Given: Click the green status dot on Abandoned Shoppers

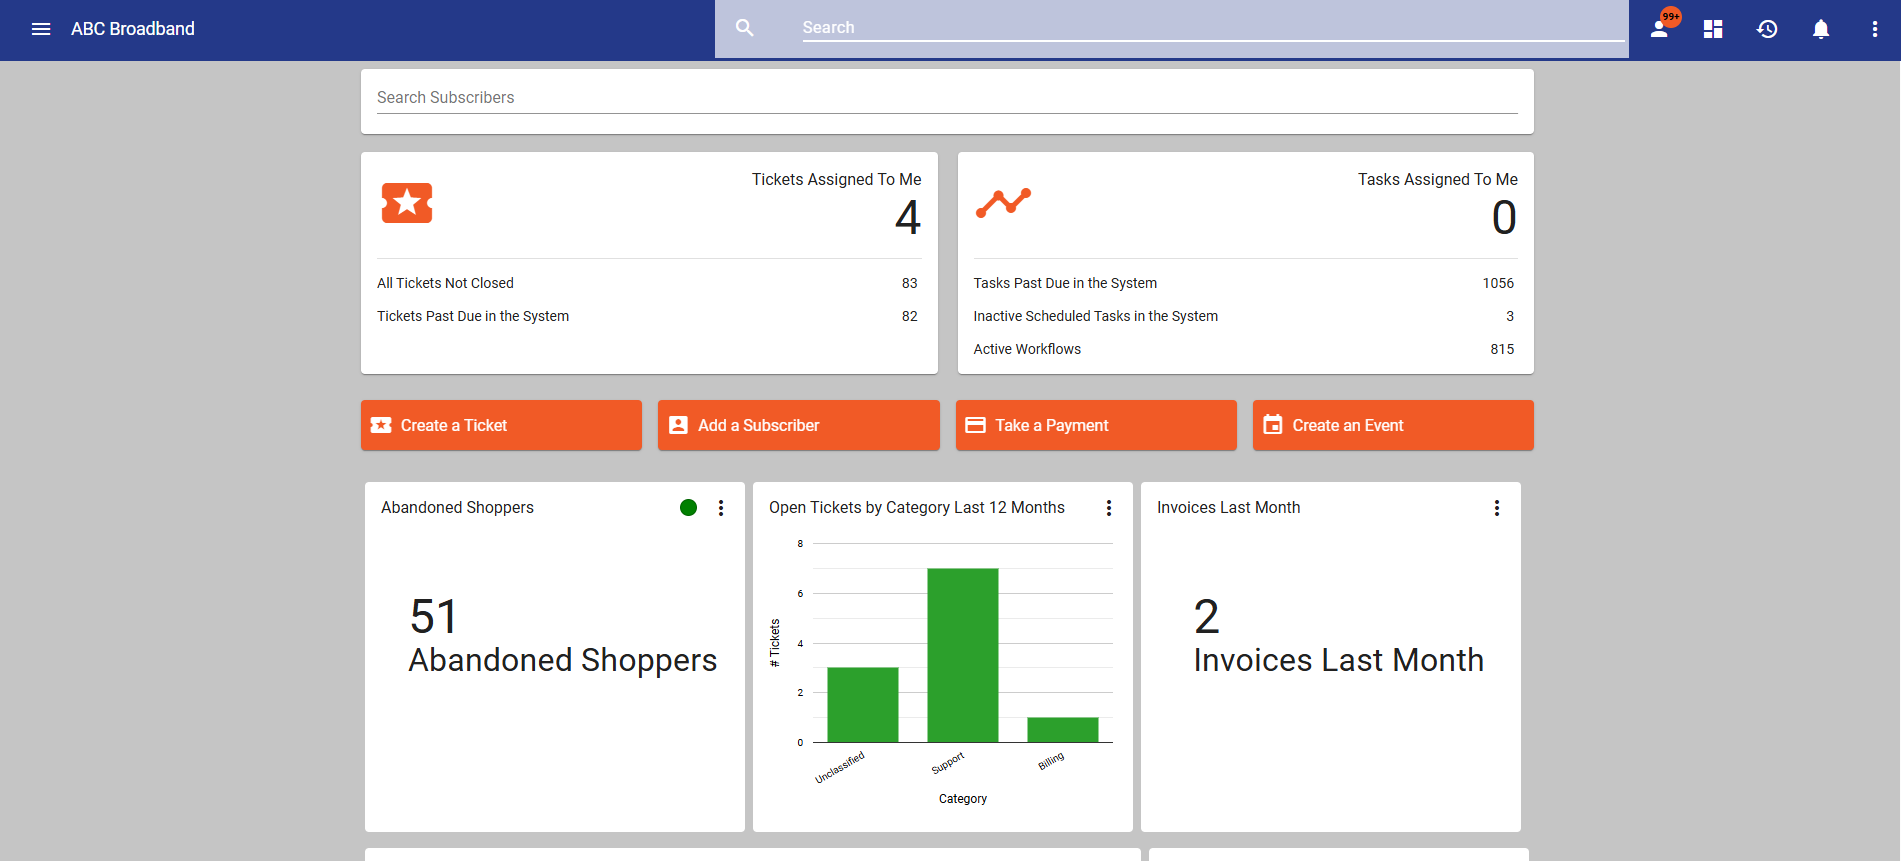Looking at the screenshot, I should (688, 508).
